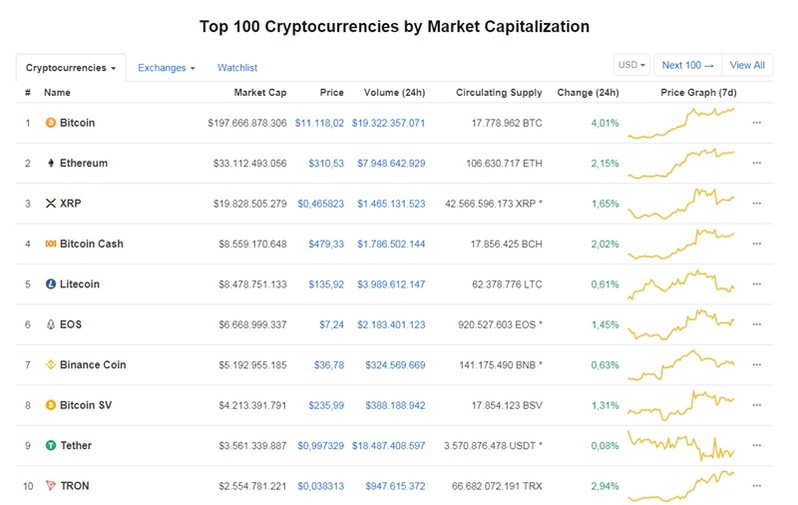Click Ethereum's 7d price graph

(x=681, y=163)
